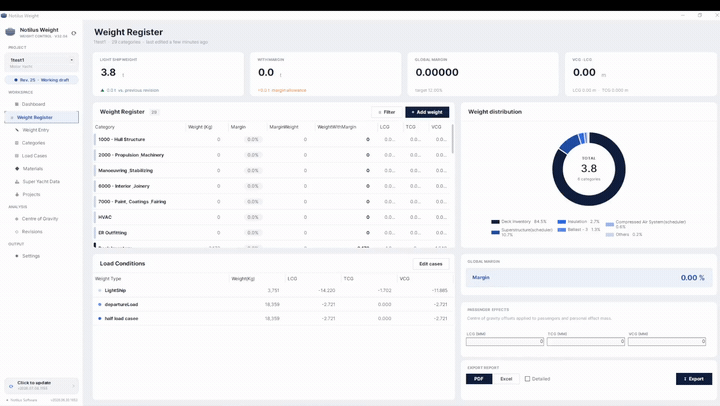This screenshot has height=406, width=720.
Task: Click the Revisions sidebar icon
Action: [17, 232]
